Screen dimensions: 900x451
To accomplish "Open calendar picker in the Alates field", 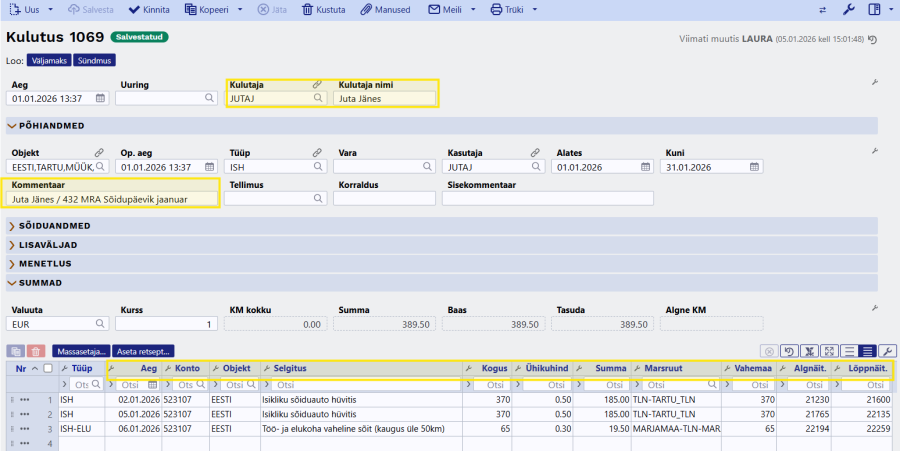I will (x=646, y=167).
